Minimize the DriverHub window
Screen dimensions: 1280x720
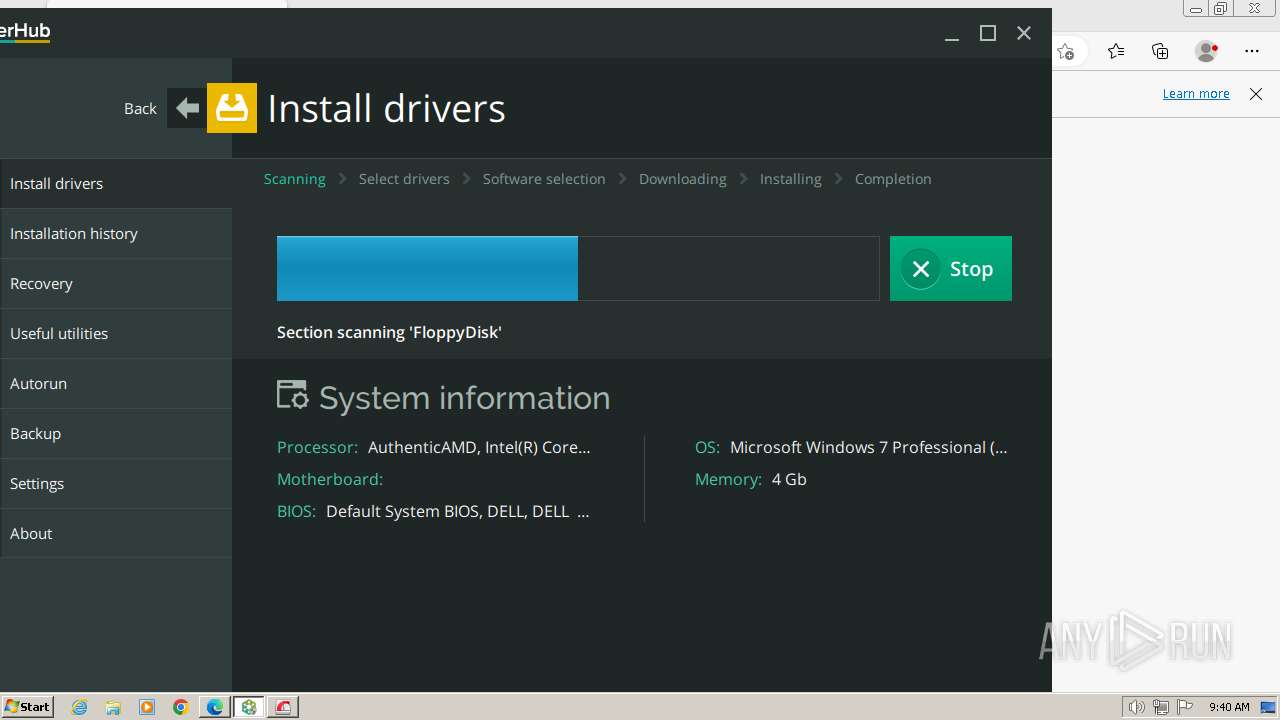[x=952, y=34]
